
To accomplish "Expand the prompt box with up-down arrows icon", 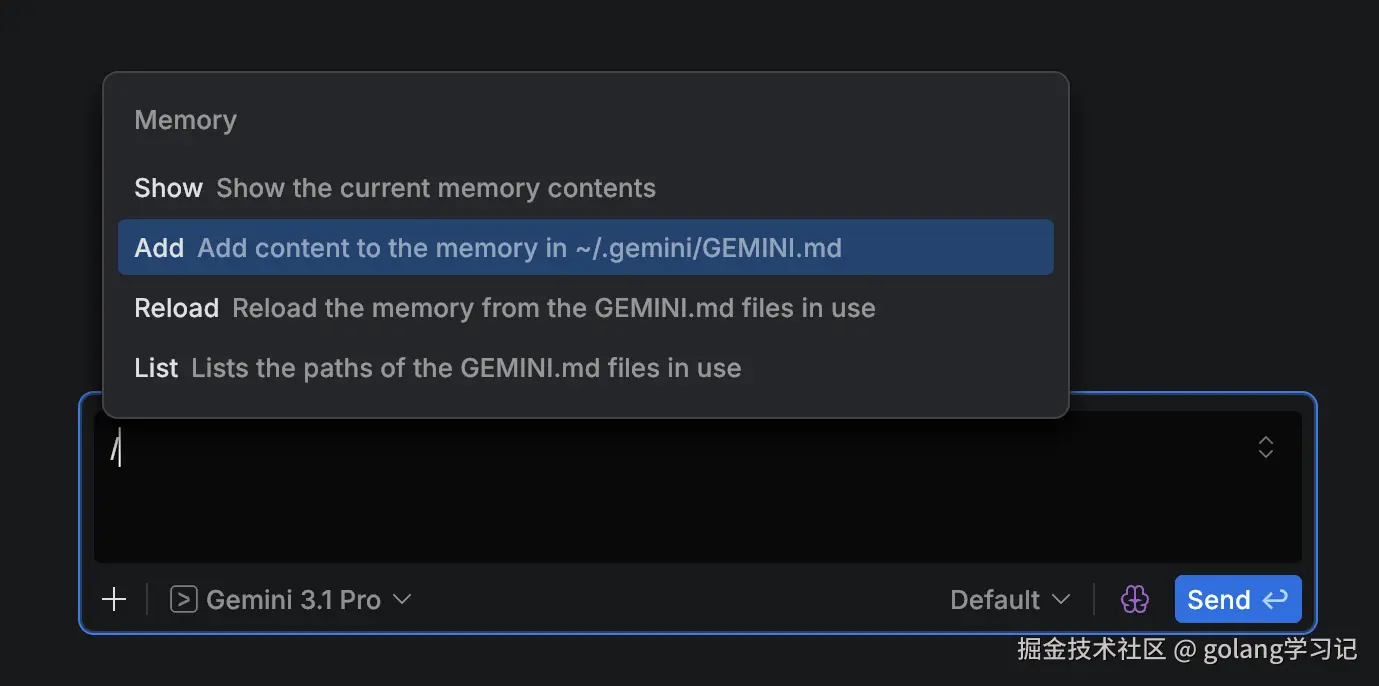I will (x=1266, y=447).
